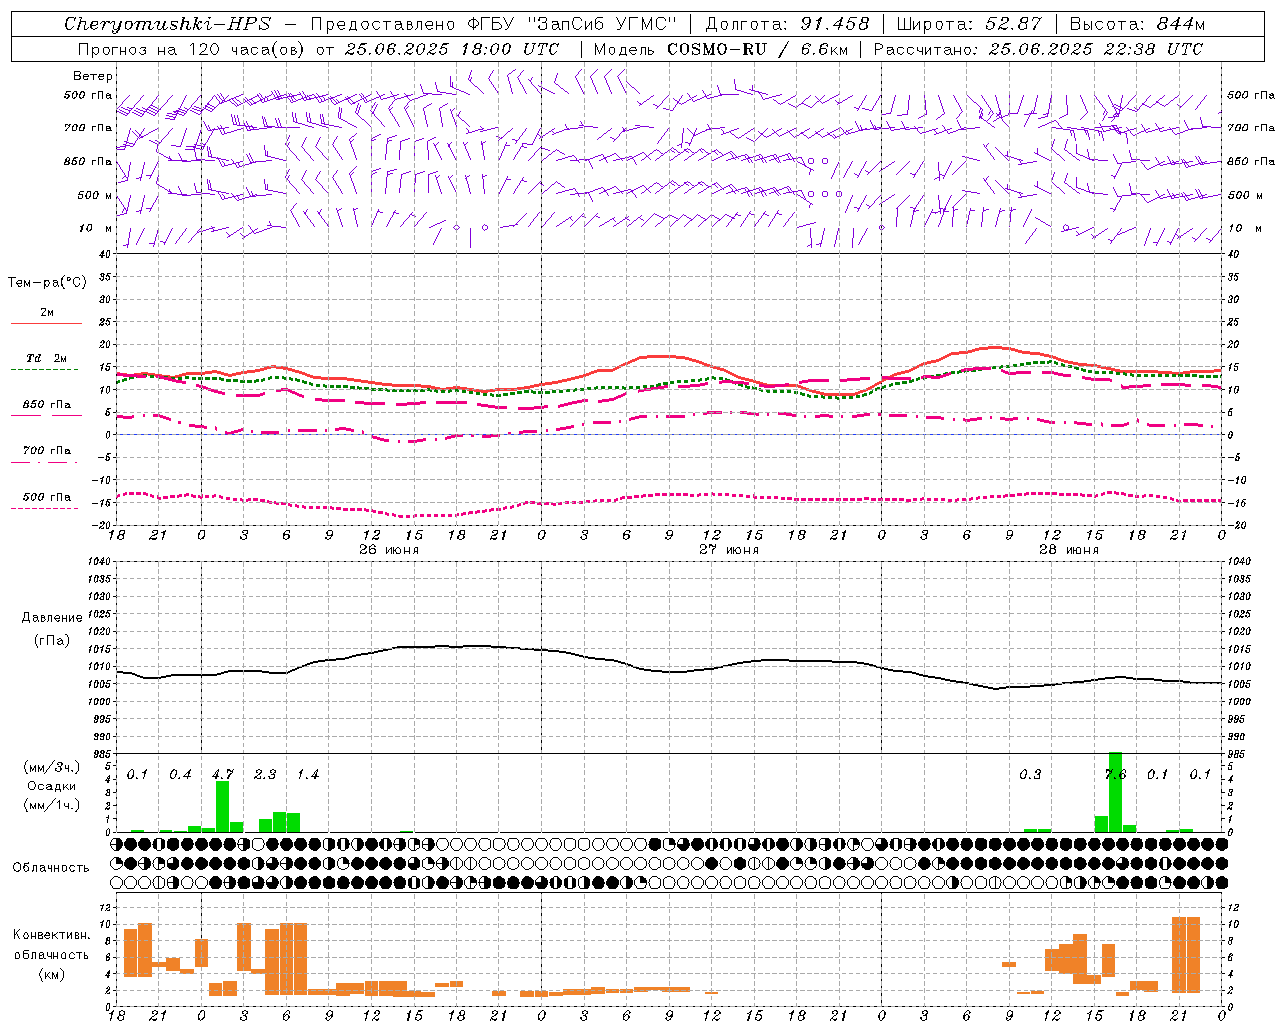
Task: Click the green precipitation bar below '4.7'
Action: 222,806
